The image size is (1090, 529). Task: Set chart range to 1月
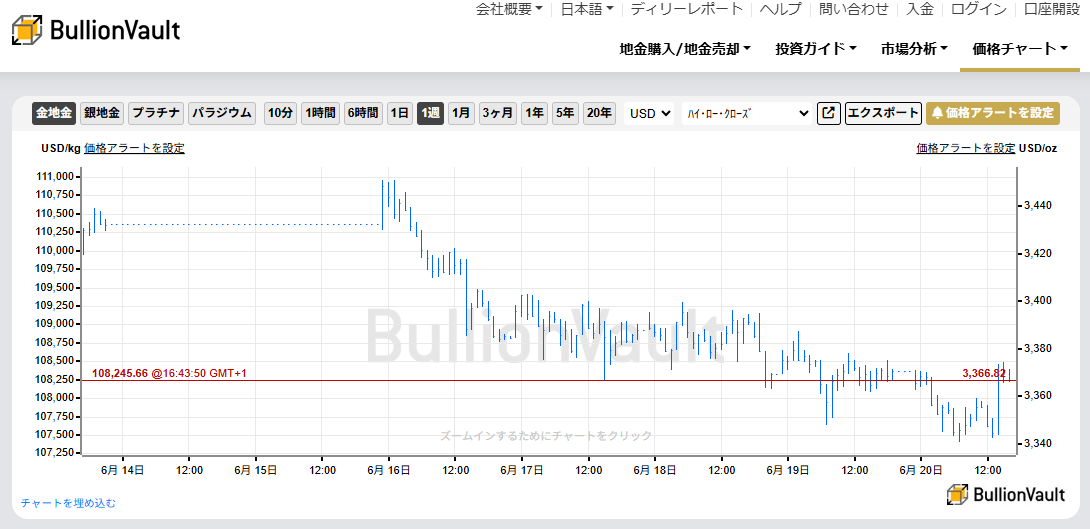click(461, 113)
